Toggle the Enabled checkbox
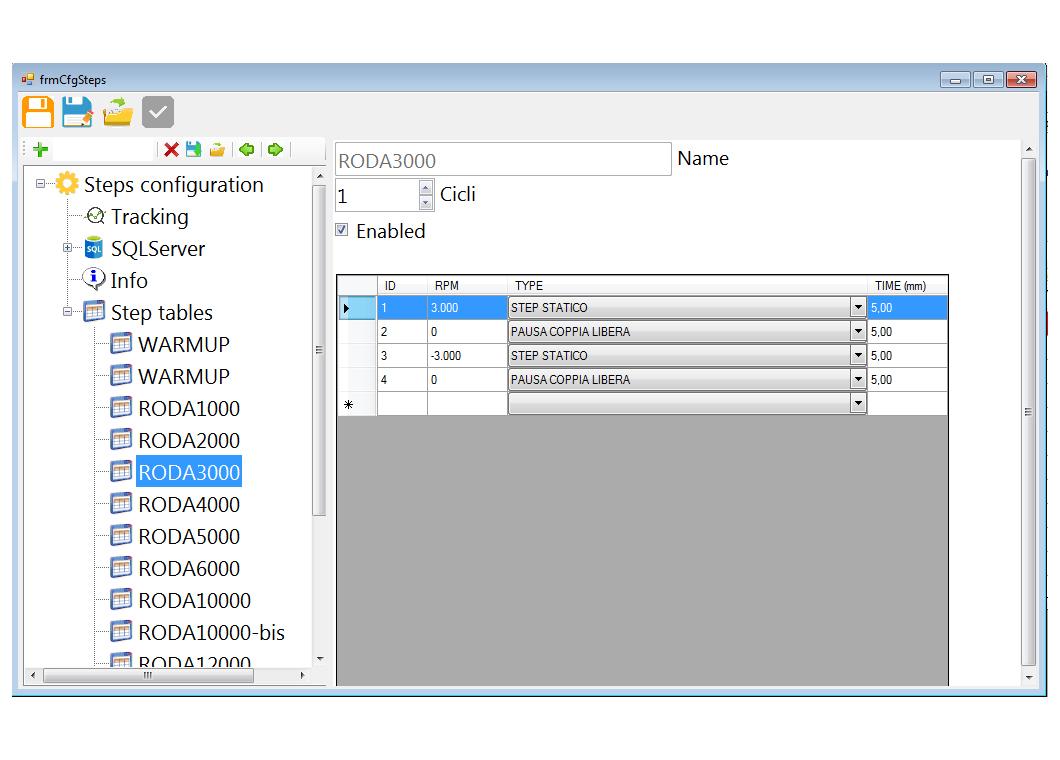1060x760 pixels. point(342,230)
